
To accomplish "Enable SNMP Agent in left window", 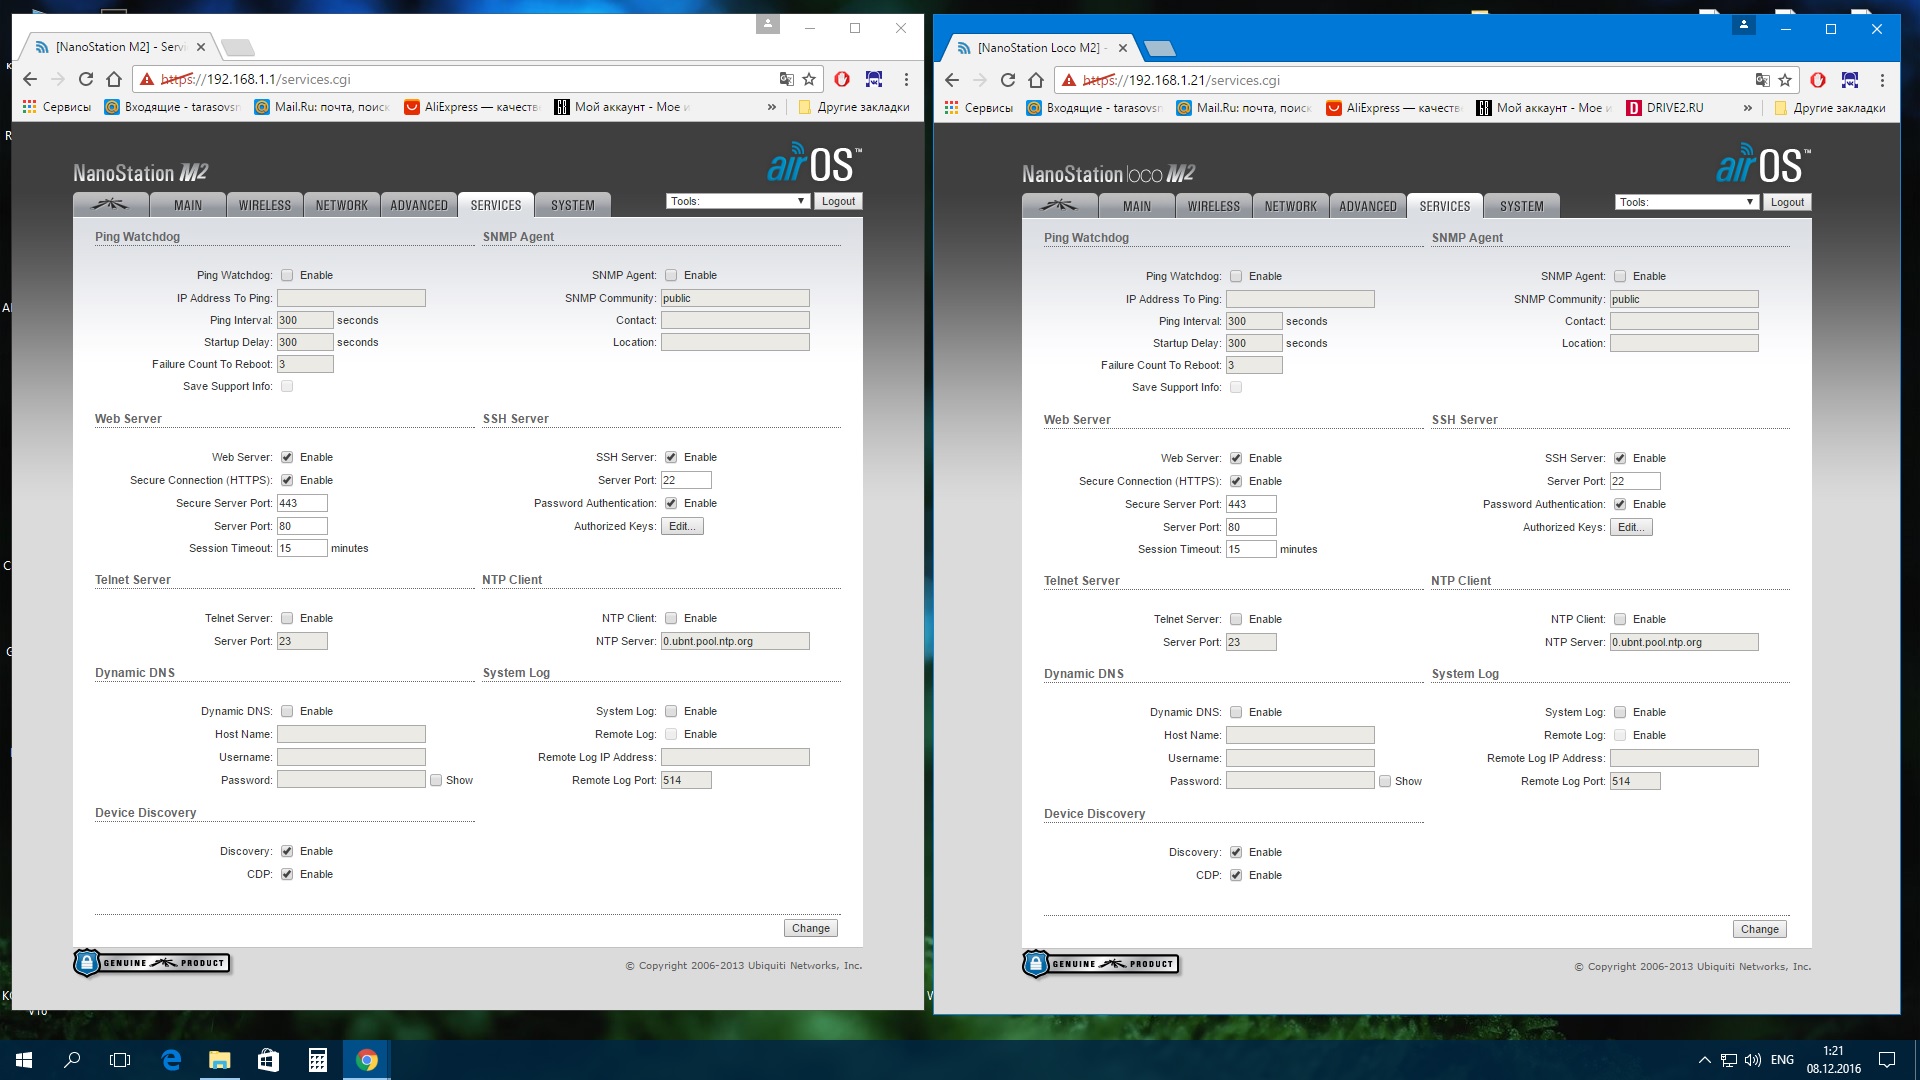I will pos(671,275).
